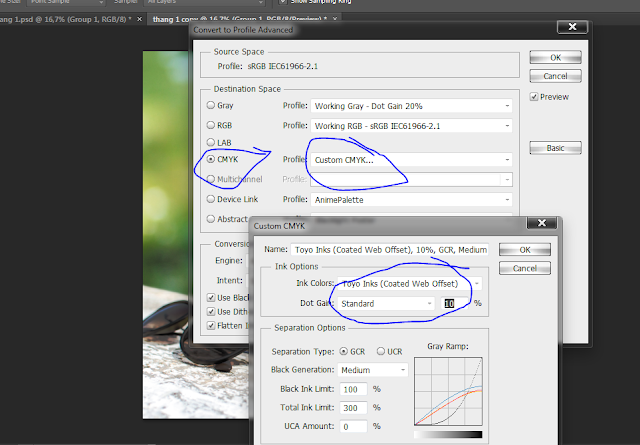Select the Multichannel radio option

(x=211, y=179)
